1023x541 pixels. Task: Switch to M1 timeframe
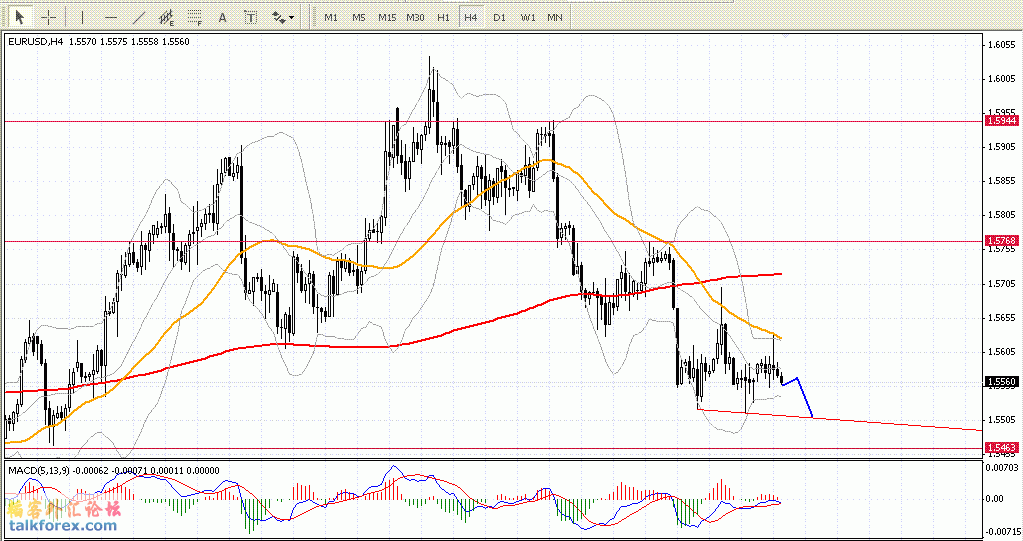(331, 17)
